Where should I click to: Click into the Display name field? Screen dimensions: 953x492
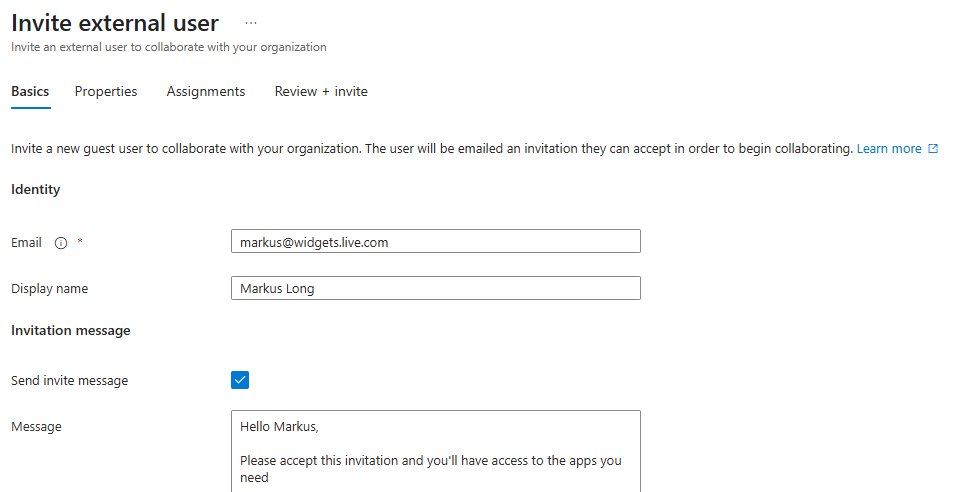(x=435, y=289)
